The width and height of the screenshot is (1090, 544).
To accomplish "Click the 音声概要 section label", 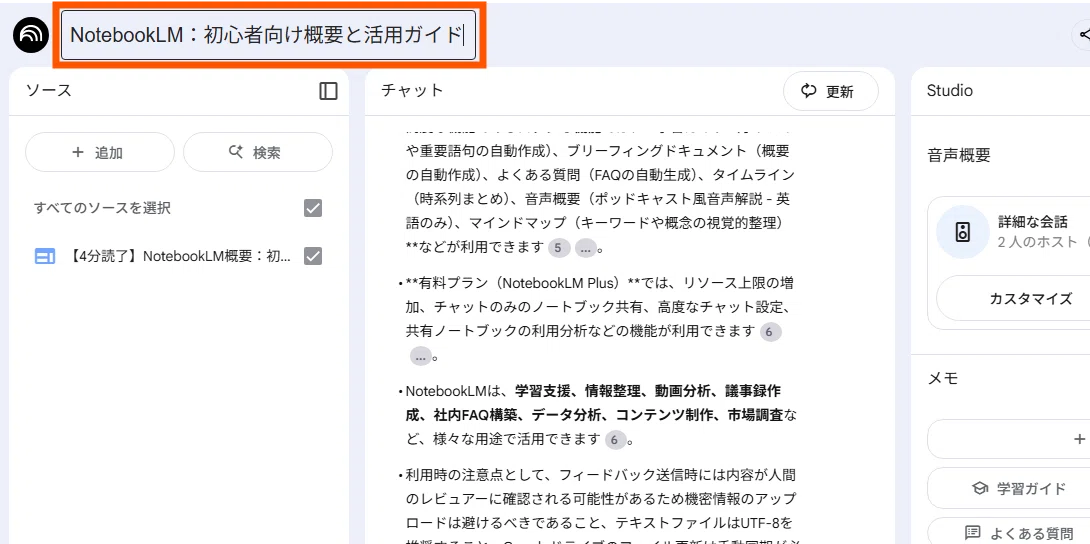I will 959,156.
